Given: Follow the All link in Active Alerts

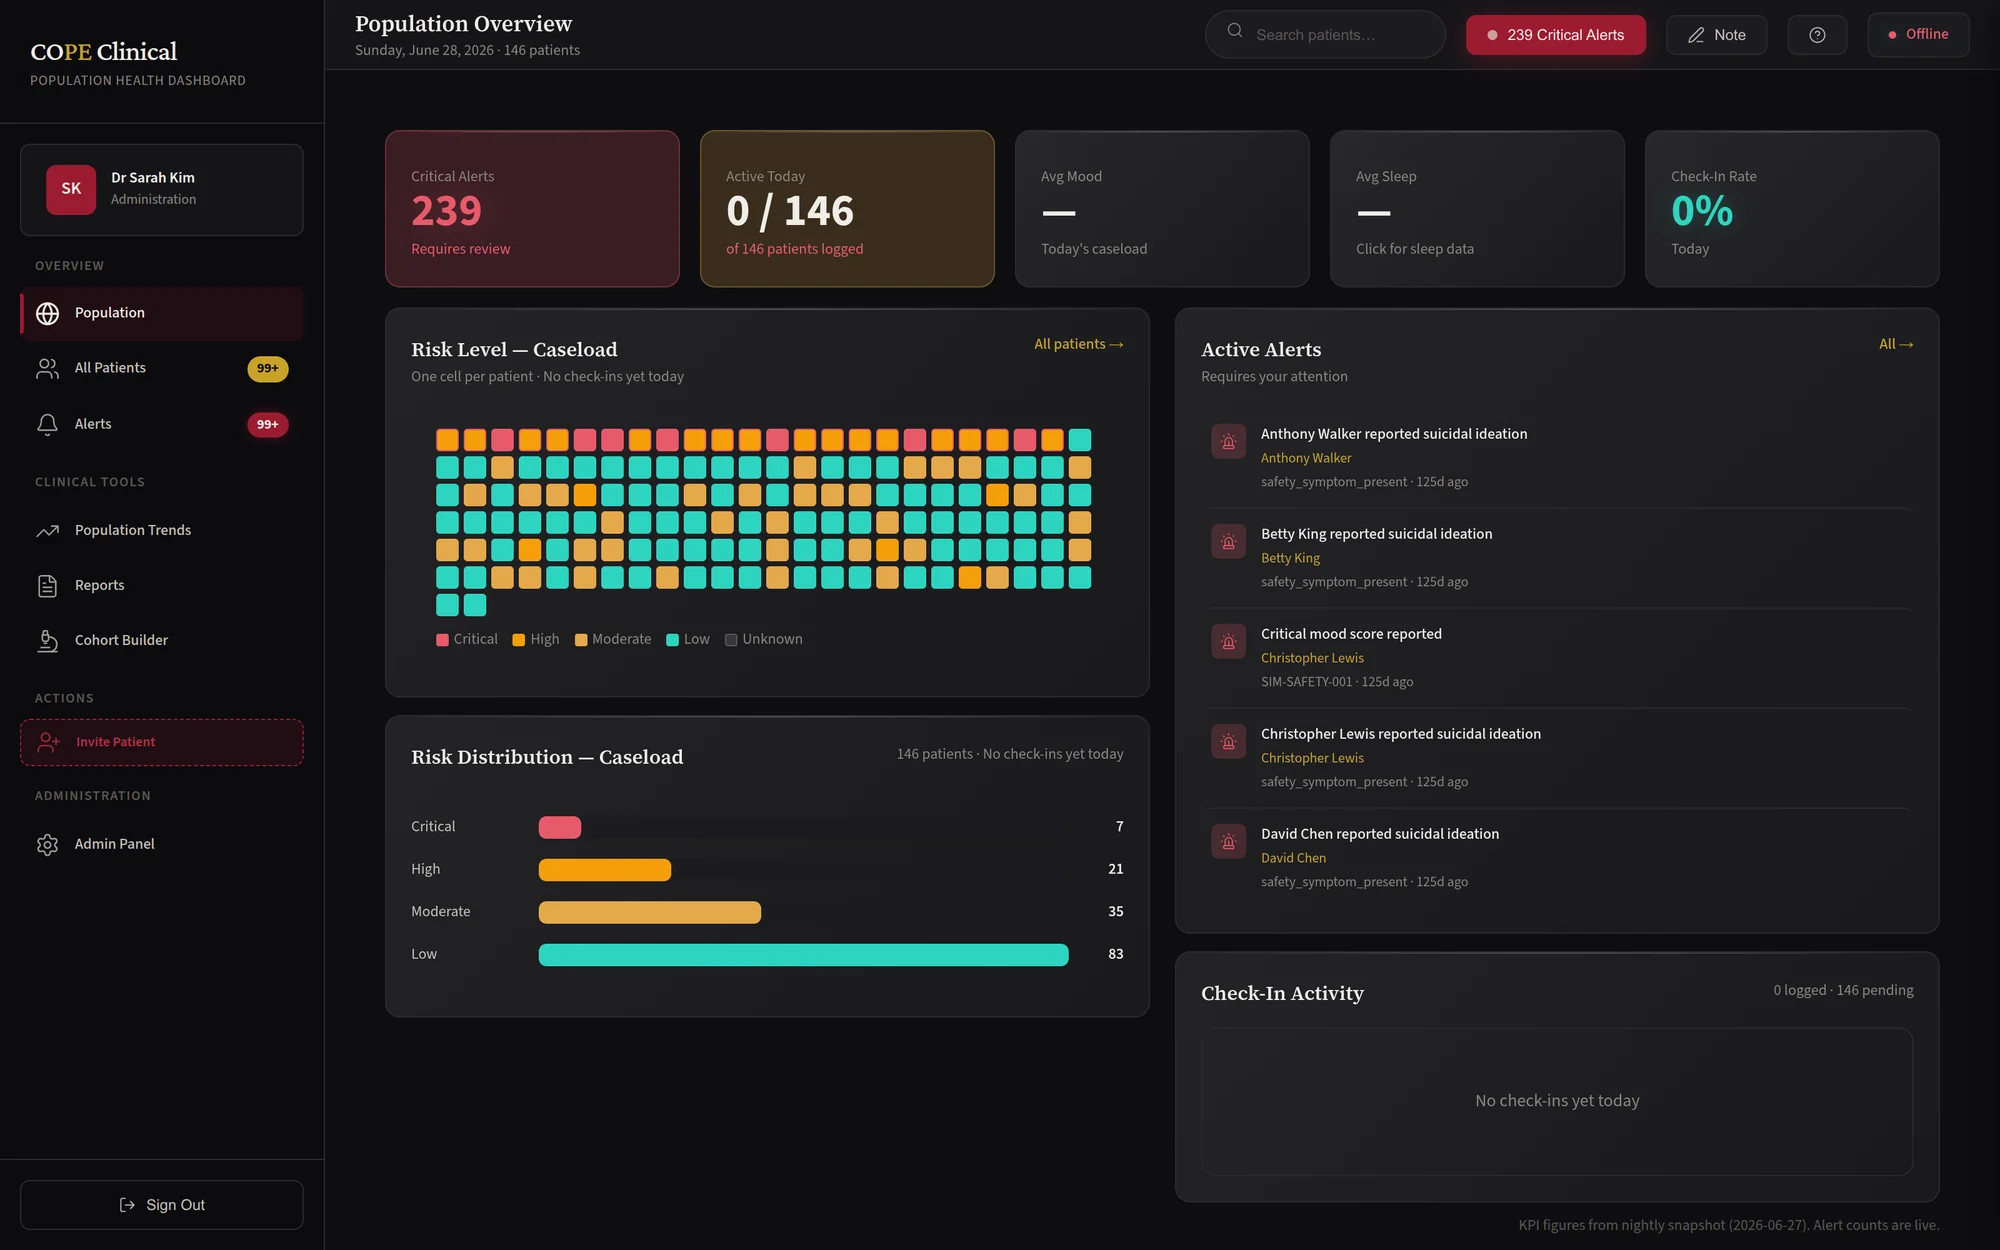Looking at the screenshot, I should point(1896,344).
